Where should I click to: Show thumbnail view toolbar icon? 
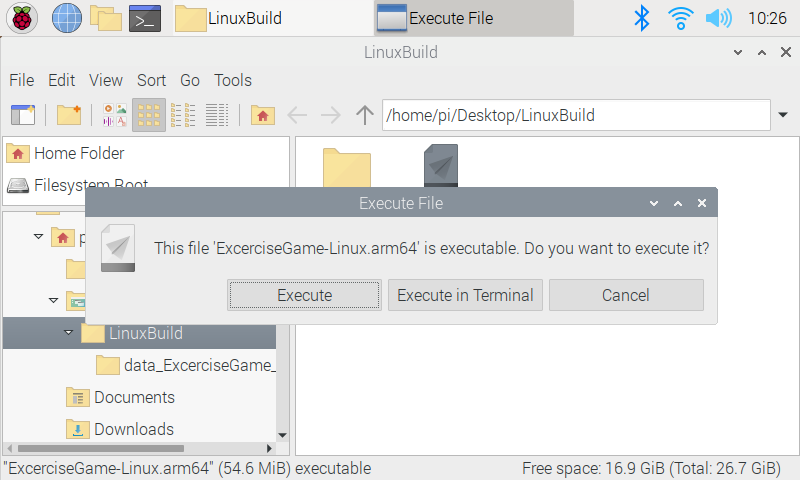115,115
